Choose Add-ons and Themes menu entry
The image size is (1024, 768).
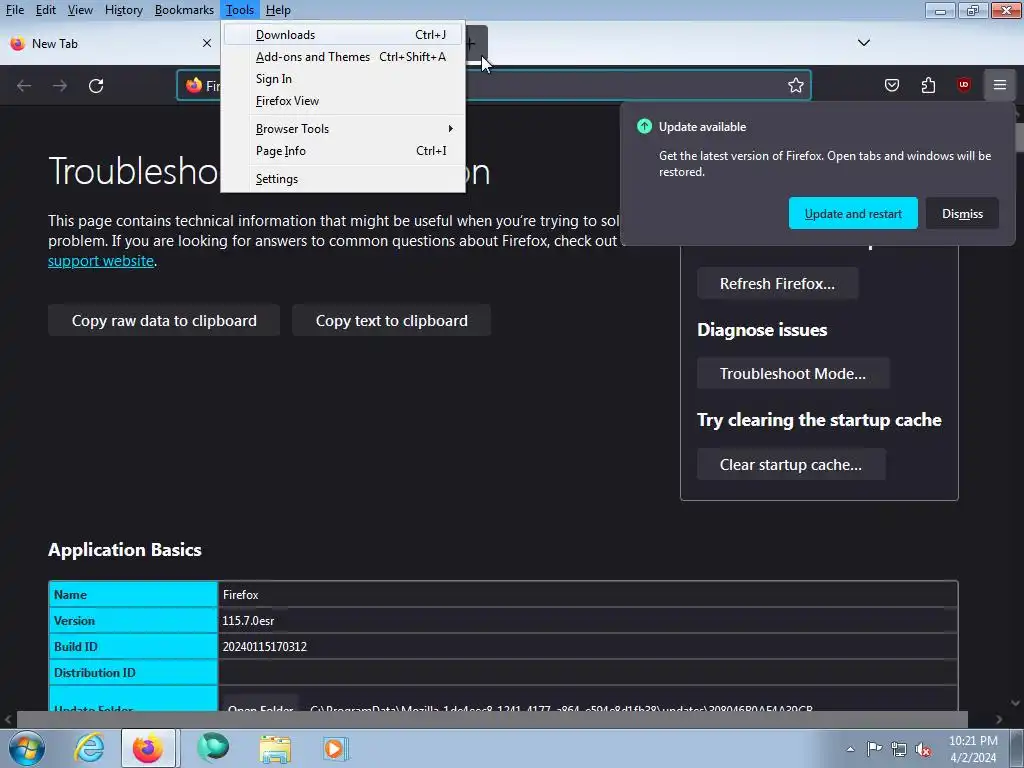pyautogui.click(x=343, y=57)
